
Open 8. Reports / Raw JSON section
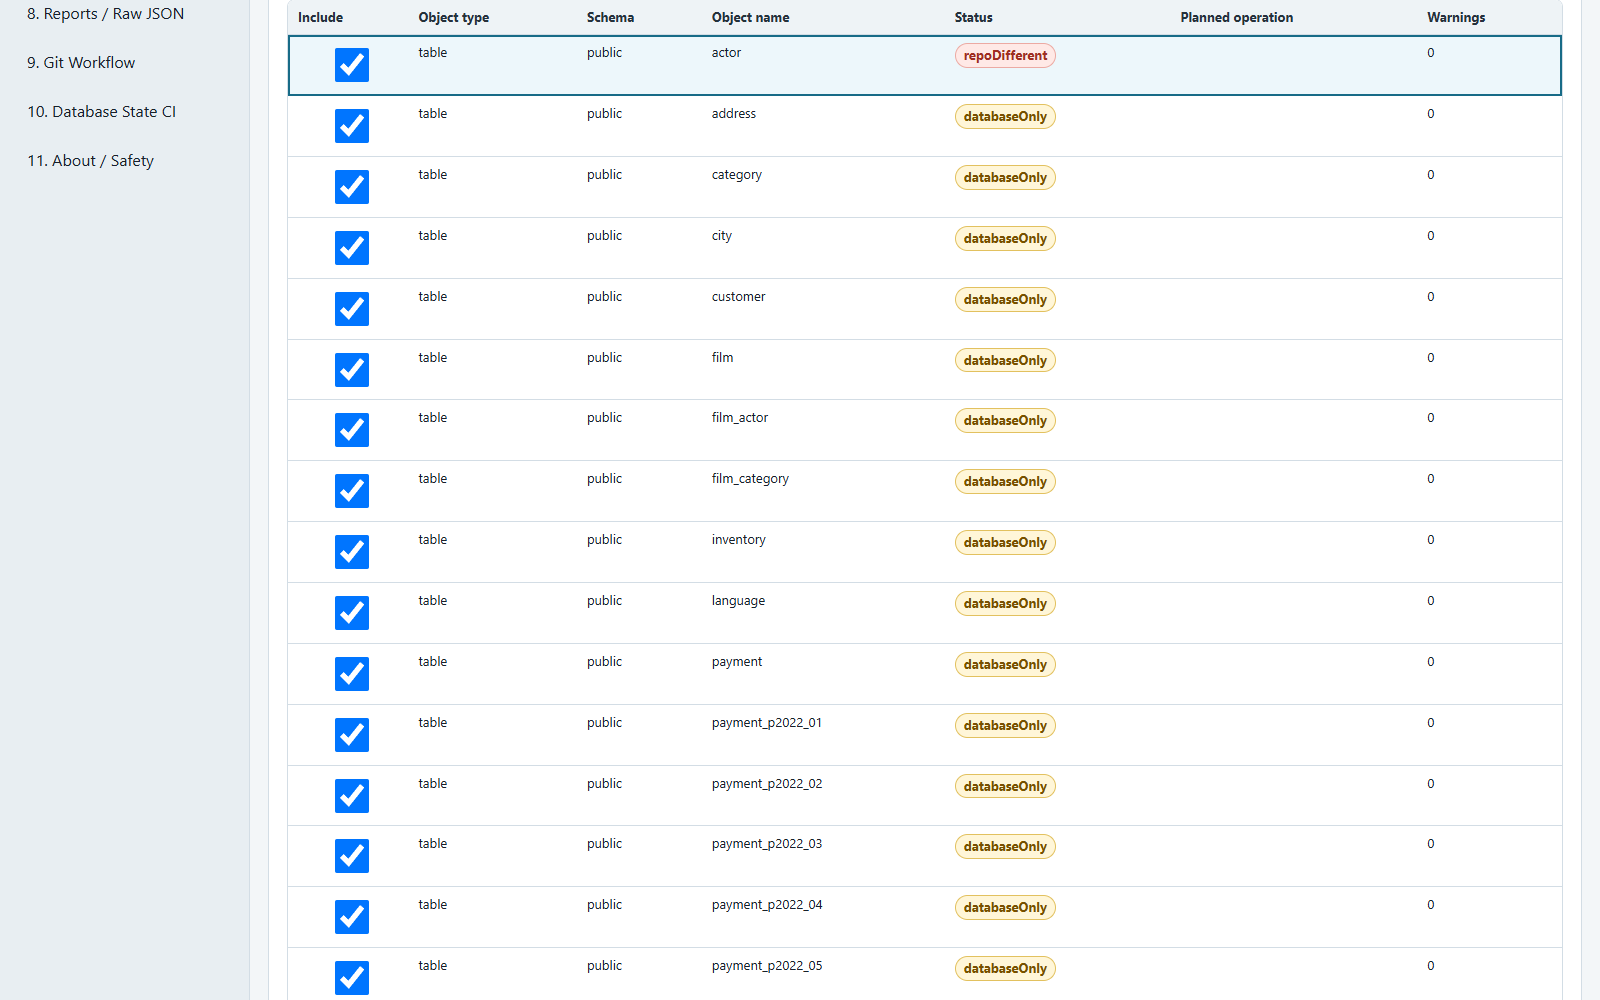tap(106, 14)
